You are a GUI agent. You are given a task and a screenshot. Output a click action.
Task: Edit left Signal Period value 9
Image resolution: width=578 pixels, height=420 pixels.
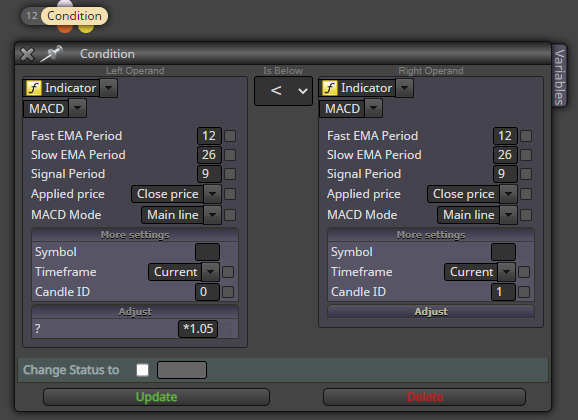point(209,174)
